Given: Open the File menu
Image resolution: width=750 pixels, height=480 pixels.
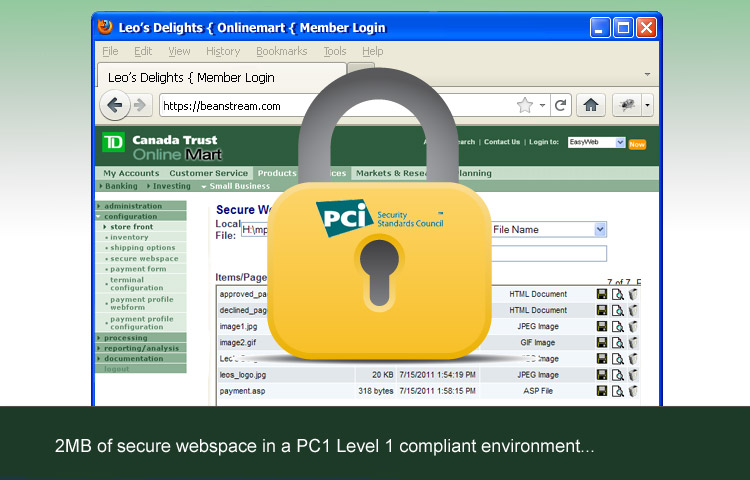Looking at the screenshot, I should 110,51.
